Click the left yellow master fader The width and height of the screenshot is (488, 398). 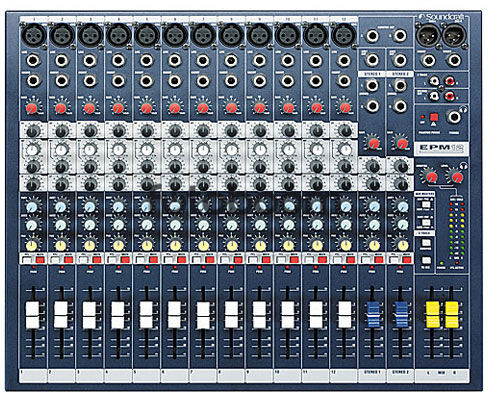(x=432, y=315)
